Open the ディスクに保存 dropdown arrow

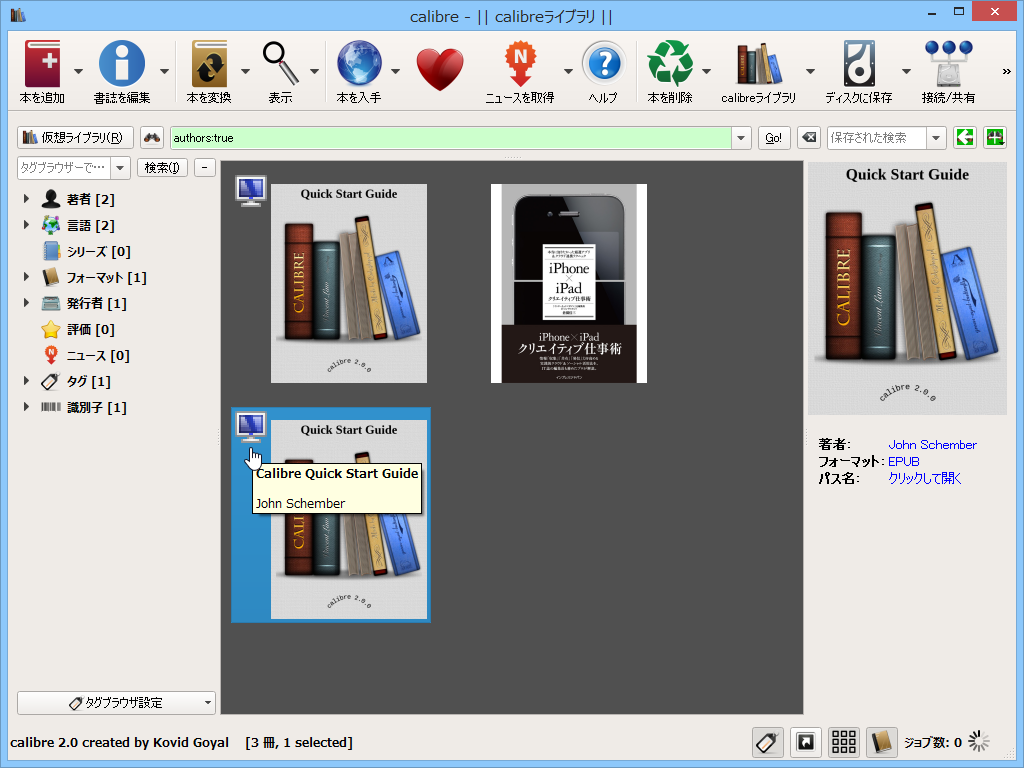(906, 71)
